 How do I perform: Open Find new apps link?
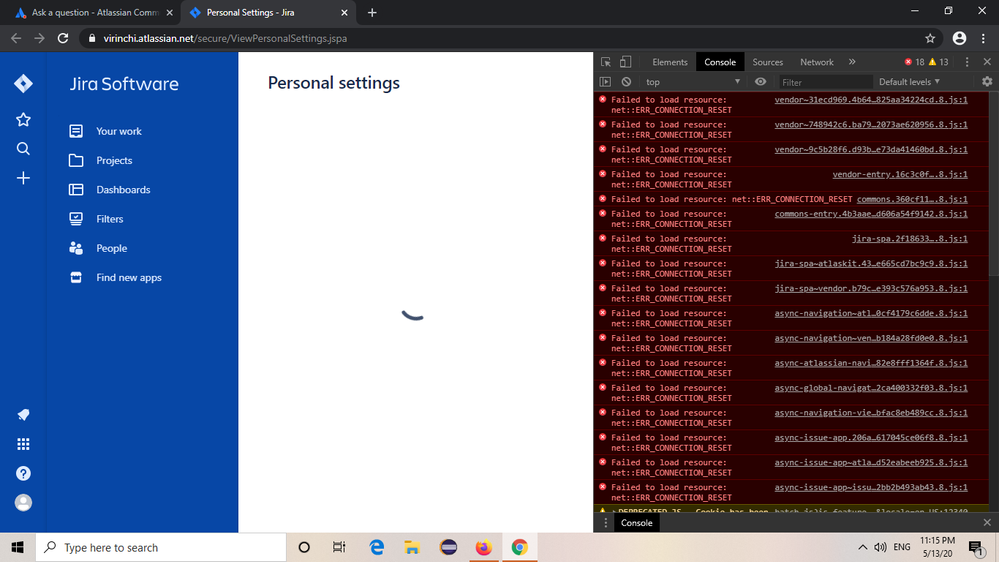click(x=129, y=278)
